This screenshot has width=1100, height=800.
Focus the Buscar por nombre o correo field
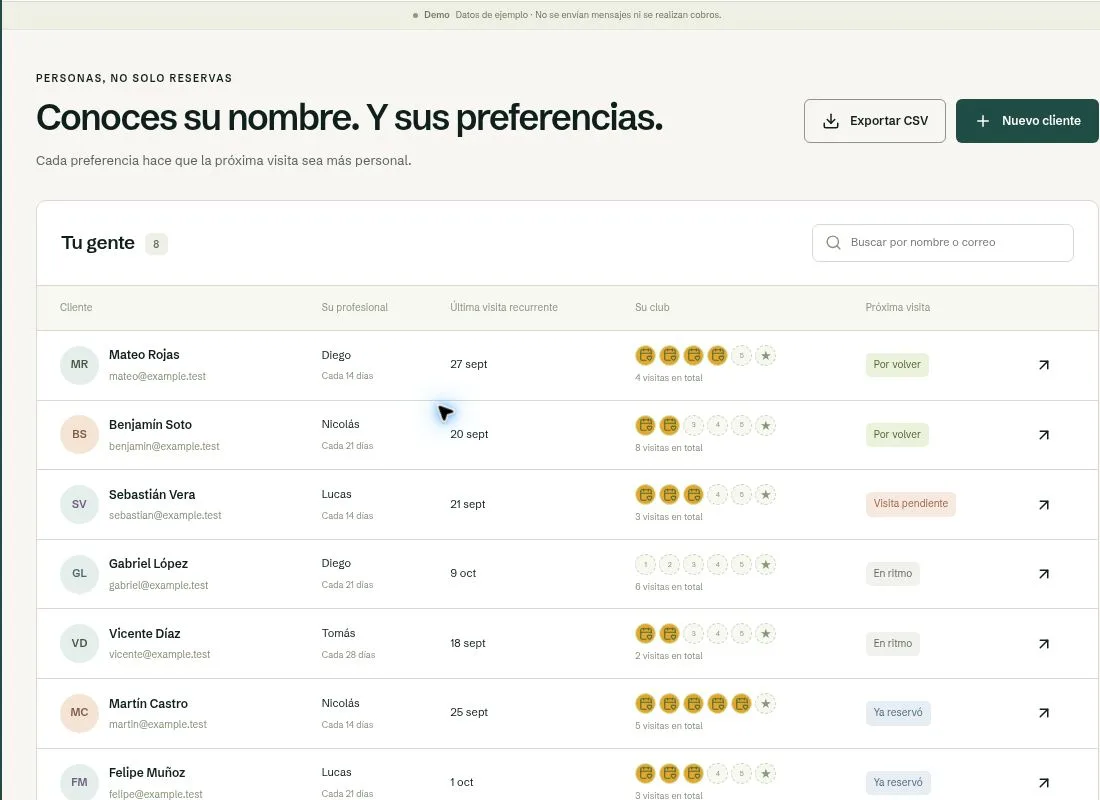coord(943,243)
